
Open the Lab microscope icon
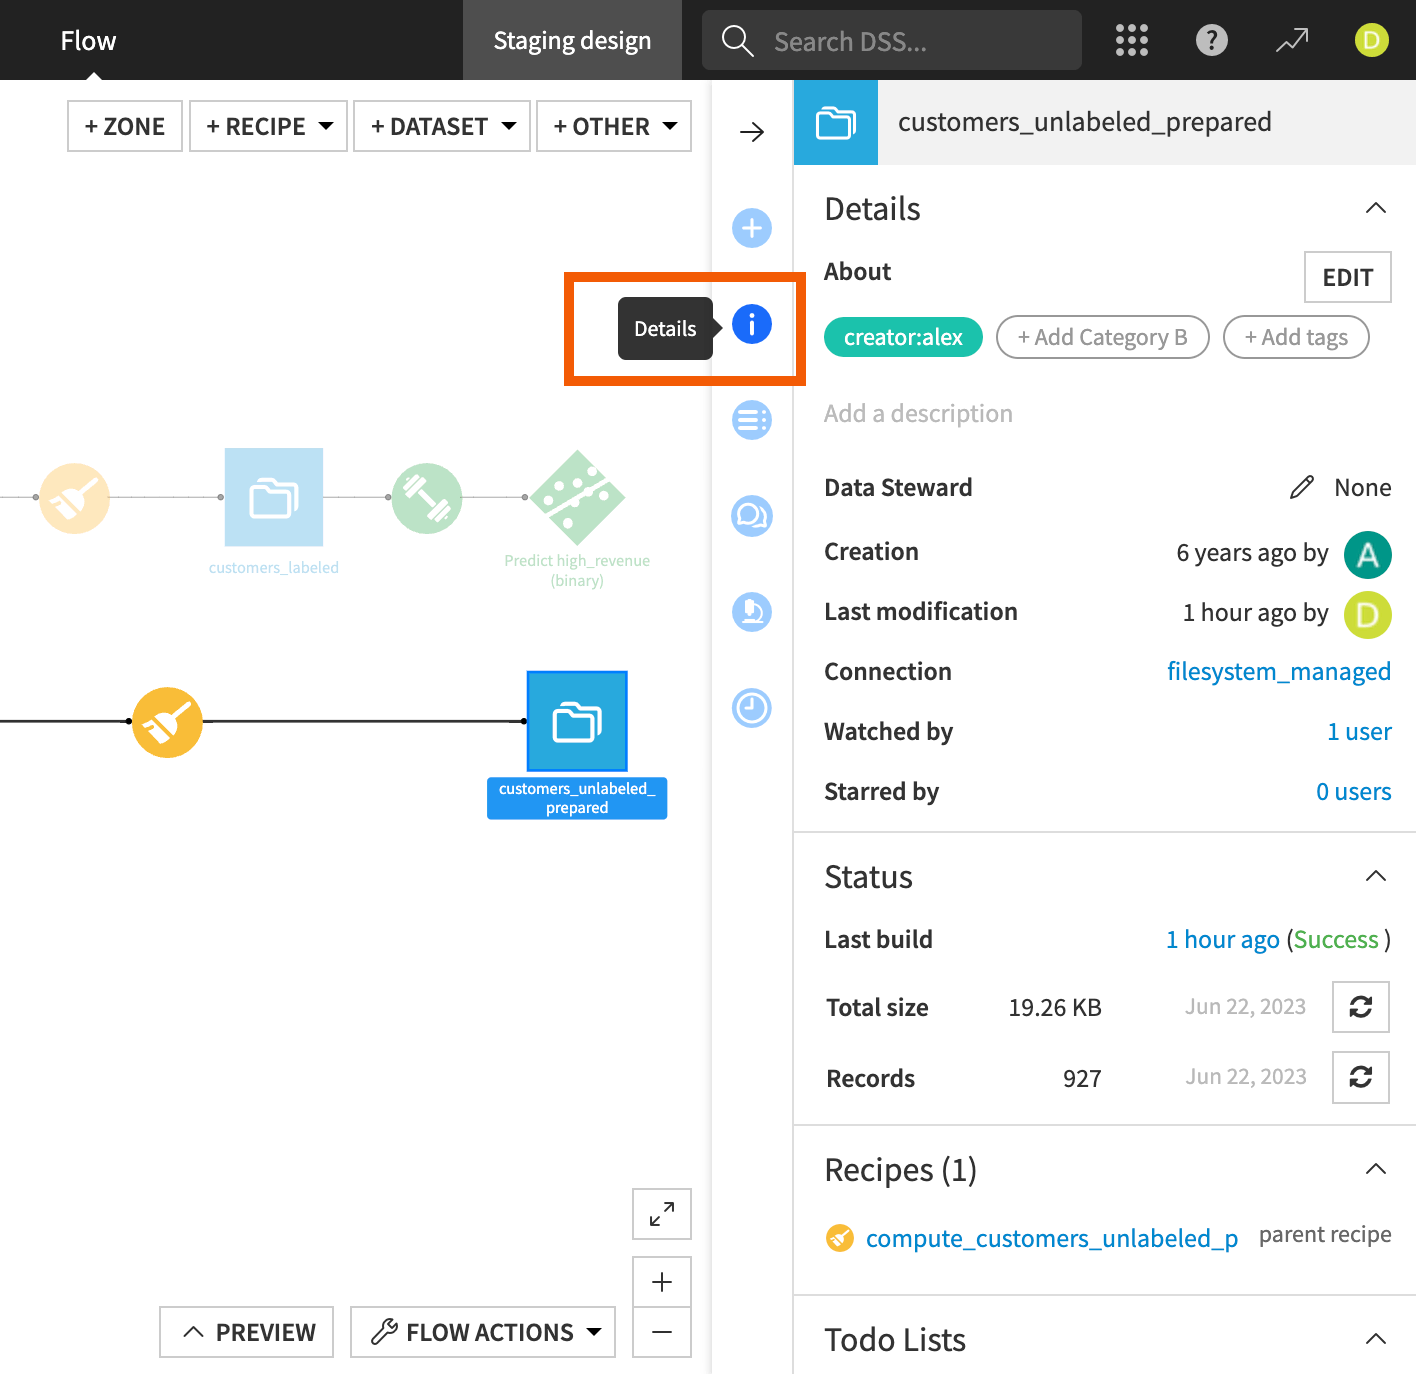(x=752, y=612)
